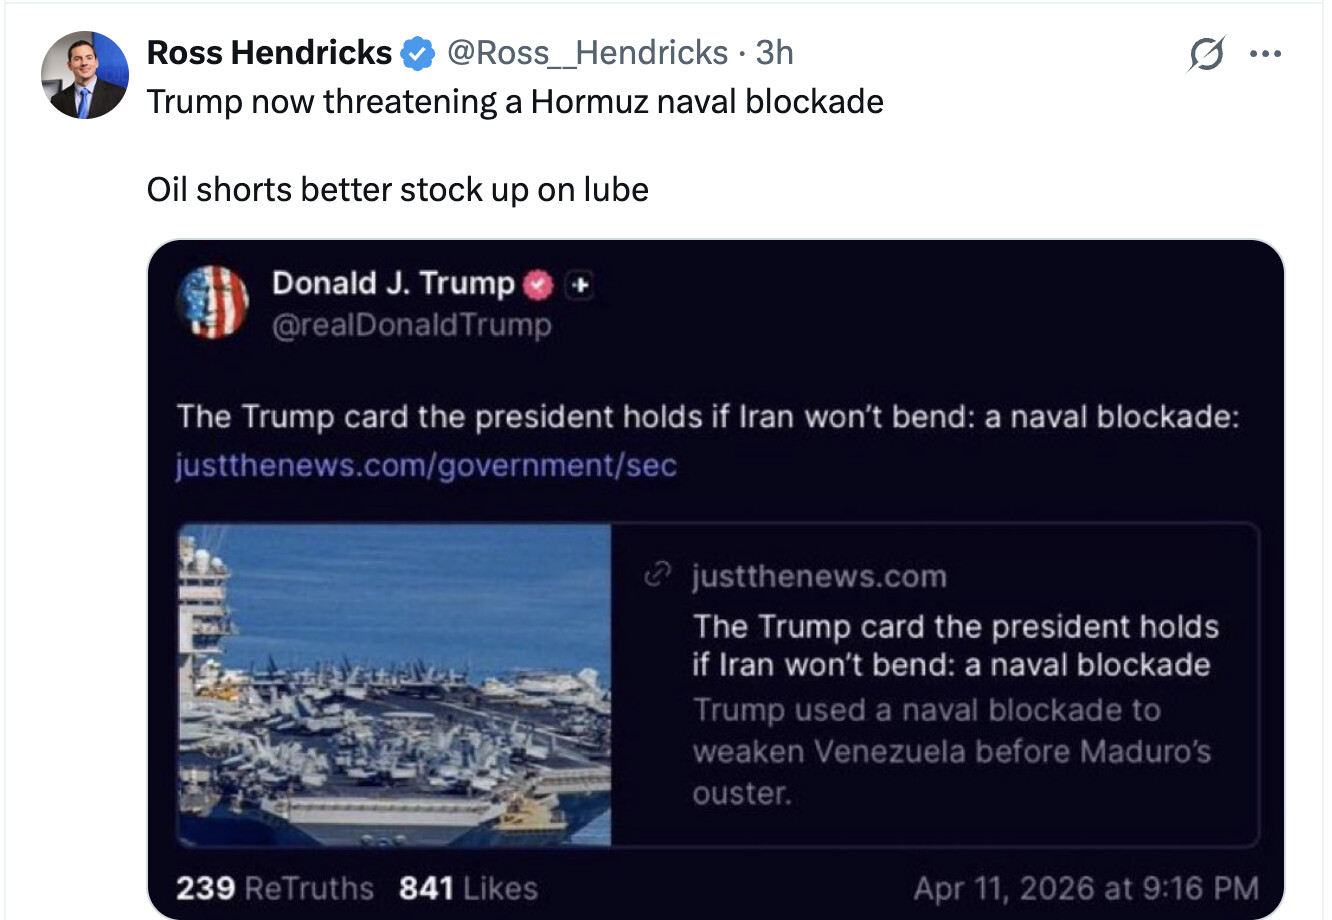The width and height of the screenshot is (1332, 920).
Task: Click the 841 Likes count
Action: tap(468, 888)
